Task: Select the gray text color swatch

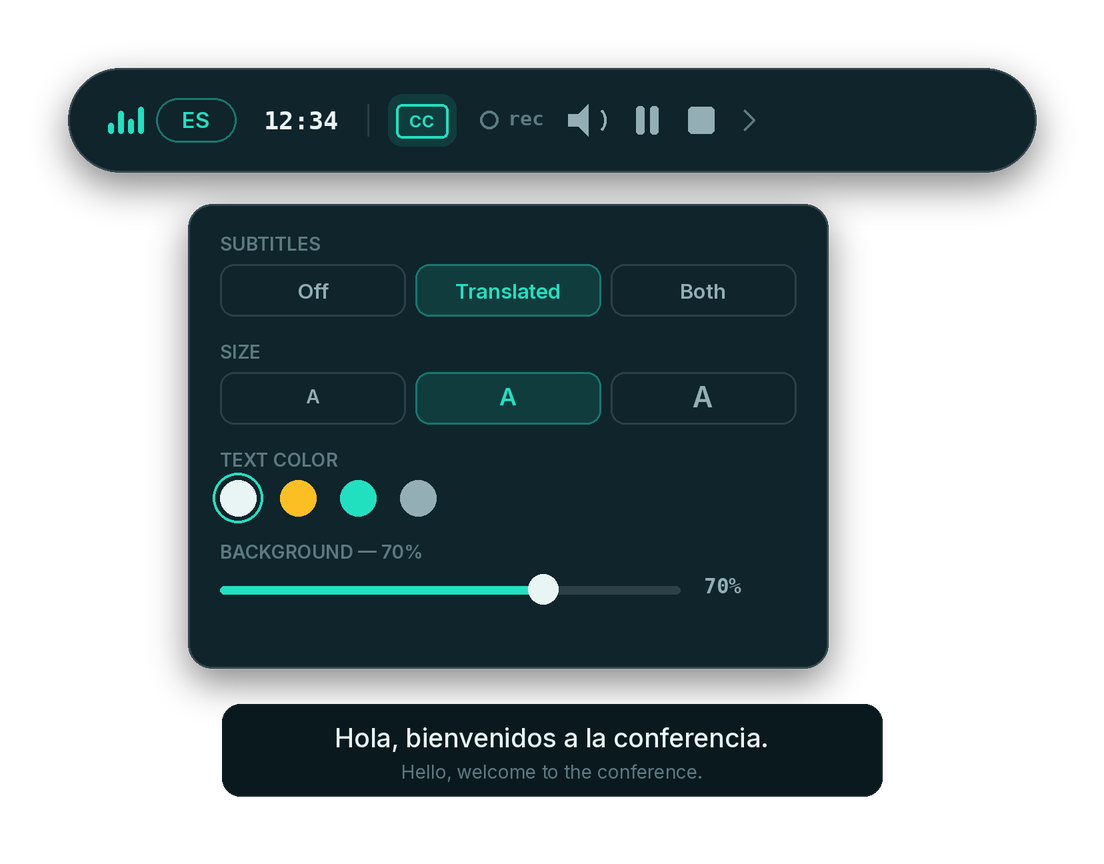Action: 418,499
